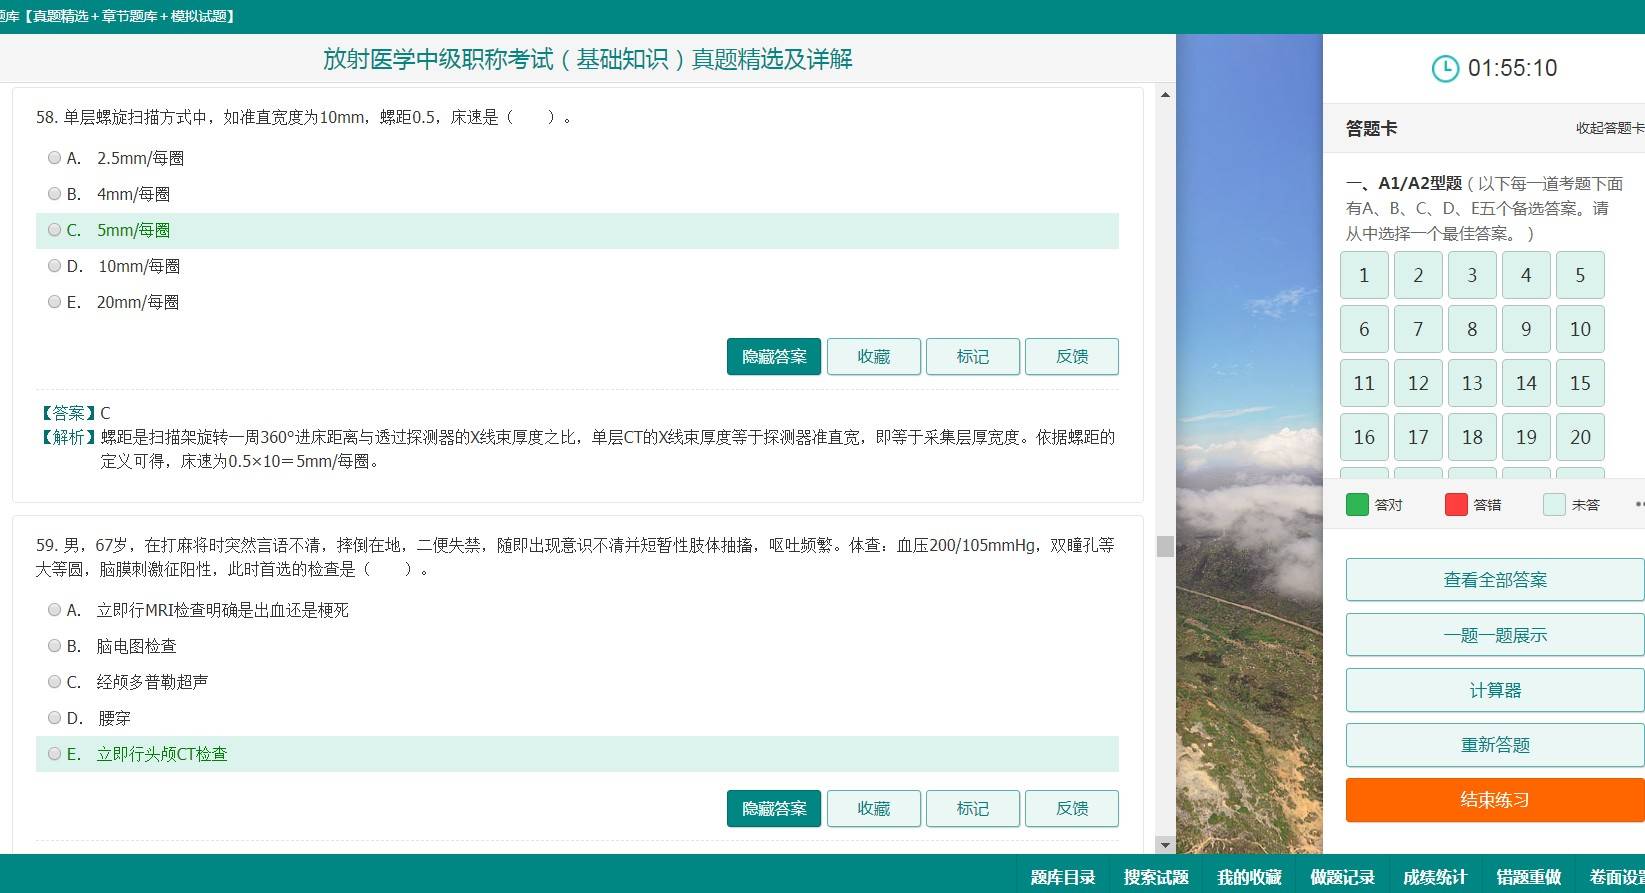Go to question 5 in answer card
Image resolution: width=1645 pixels, height=893 pixels.
coord(1580,275)
